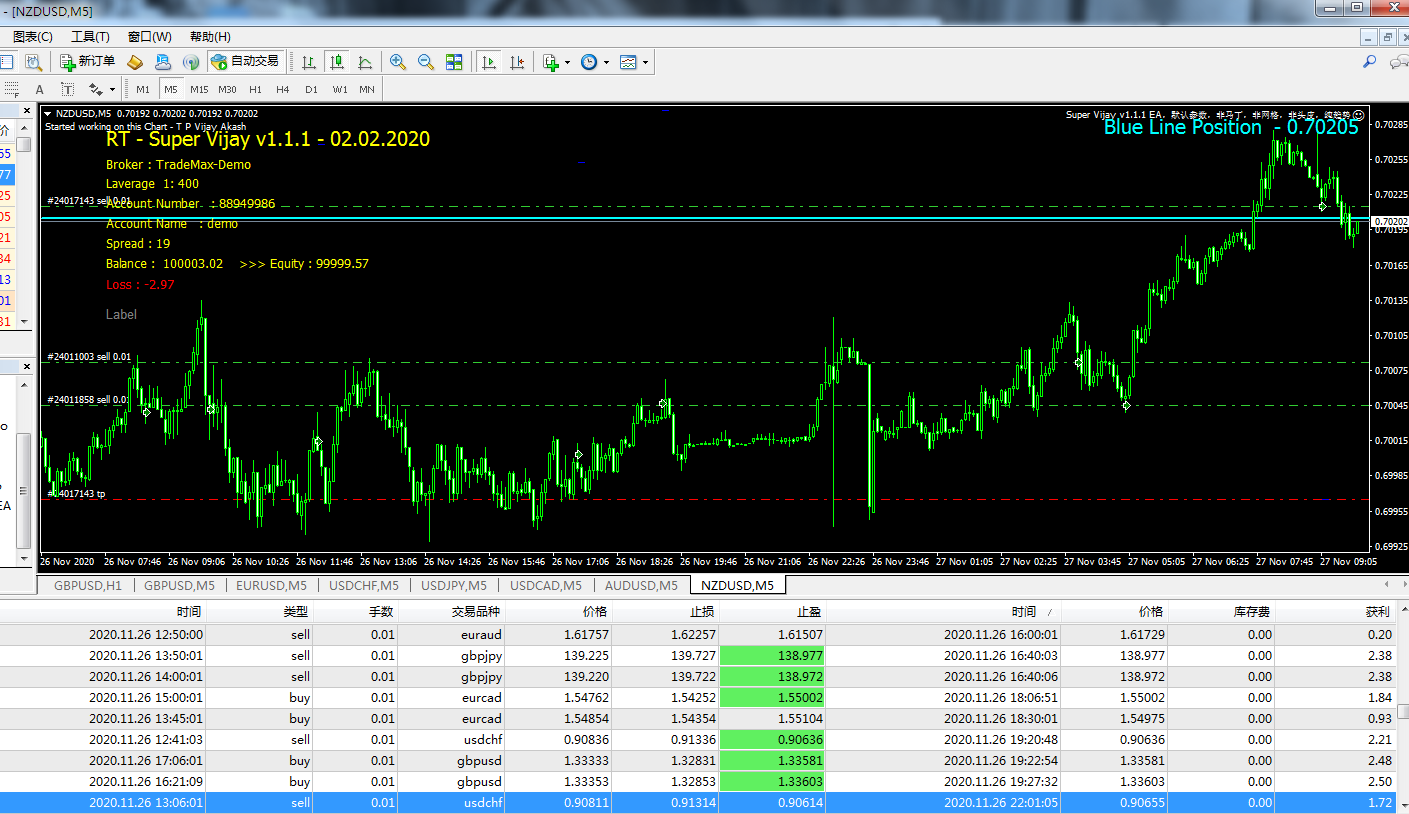Click the search magnifier icon at top right
This screenshot has width=1409, height=814.
click(x=1370, y=62)
